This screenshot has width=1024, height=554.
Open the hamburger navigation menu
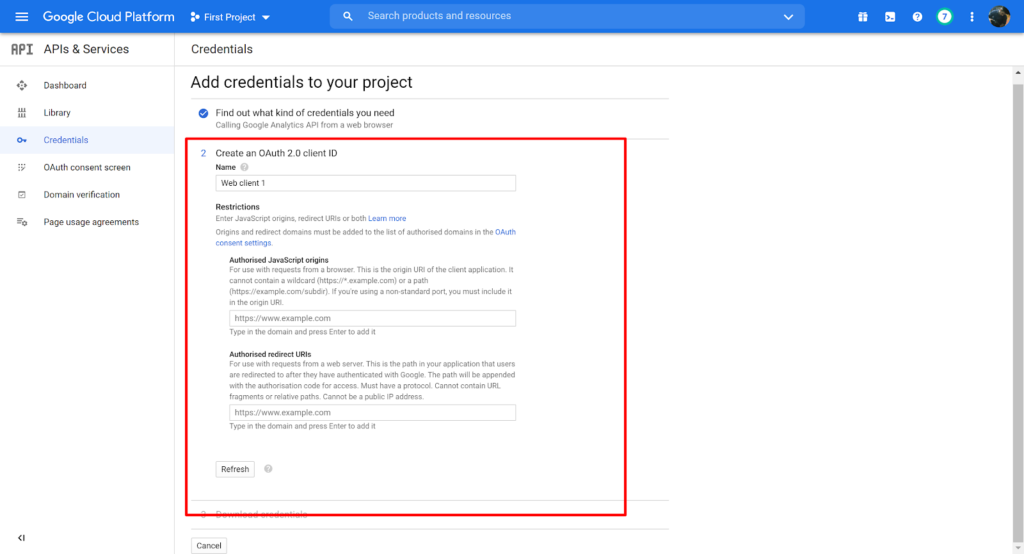click(x=22, y=17)
